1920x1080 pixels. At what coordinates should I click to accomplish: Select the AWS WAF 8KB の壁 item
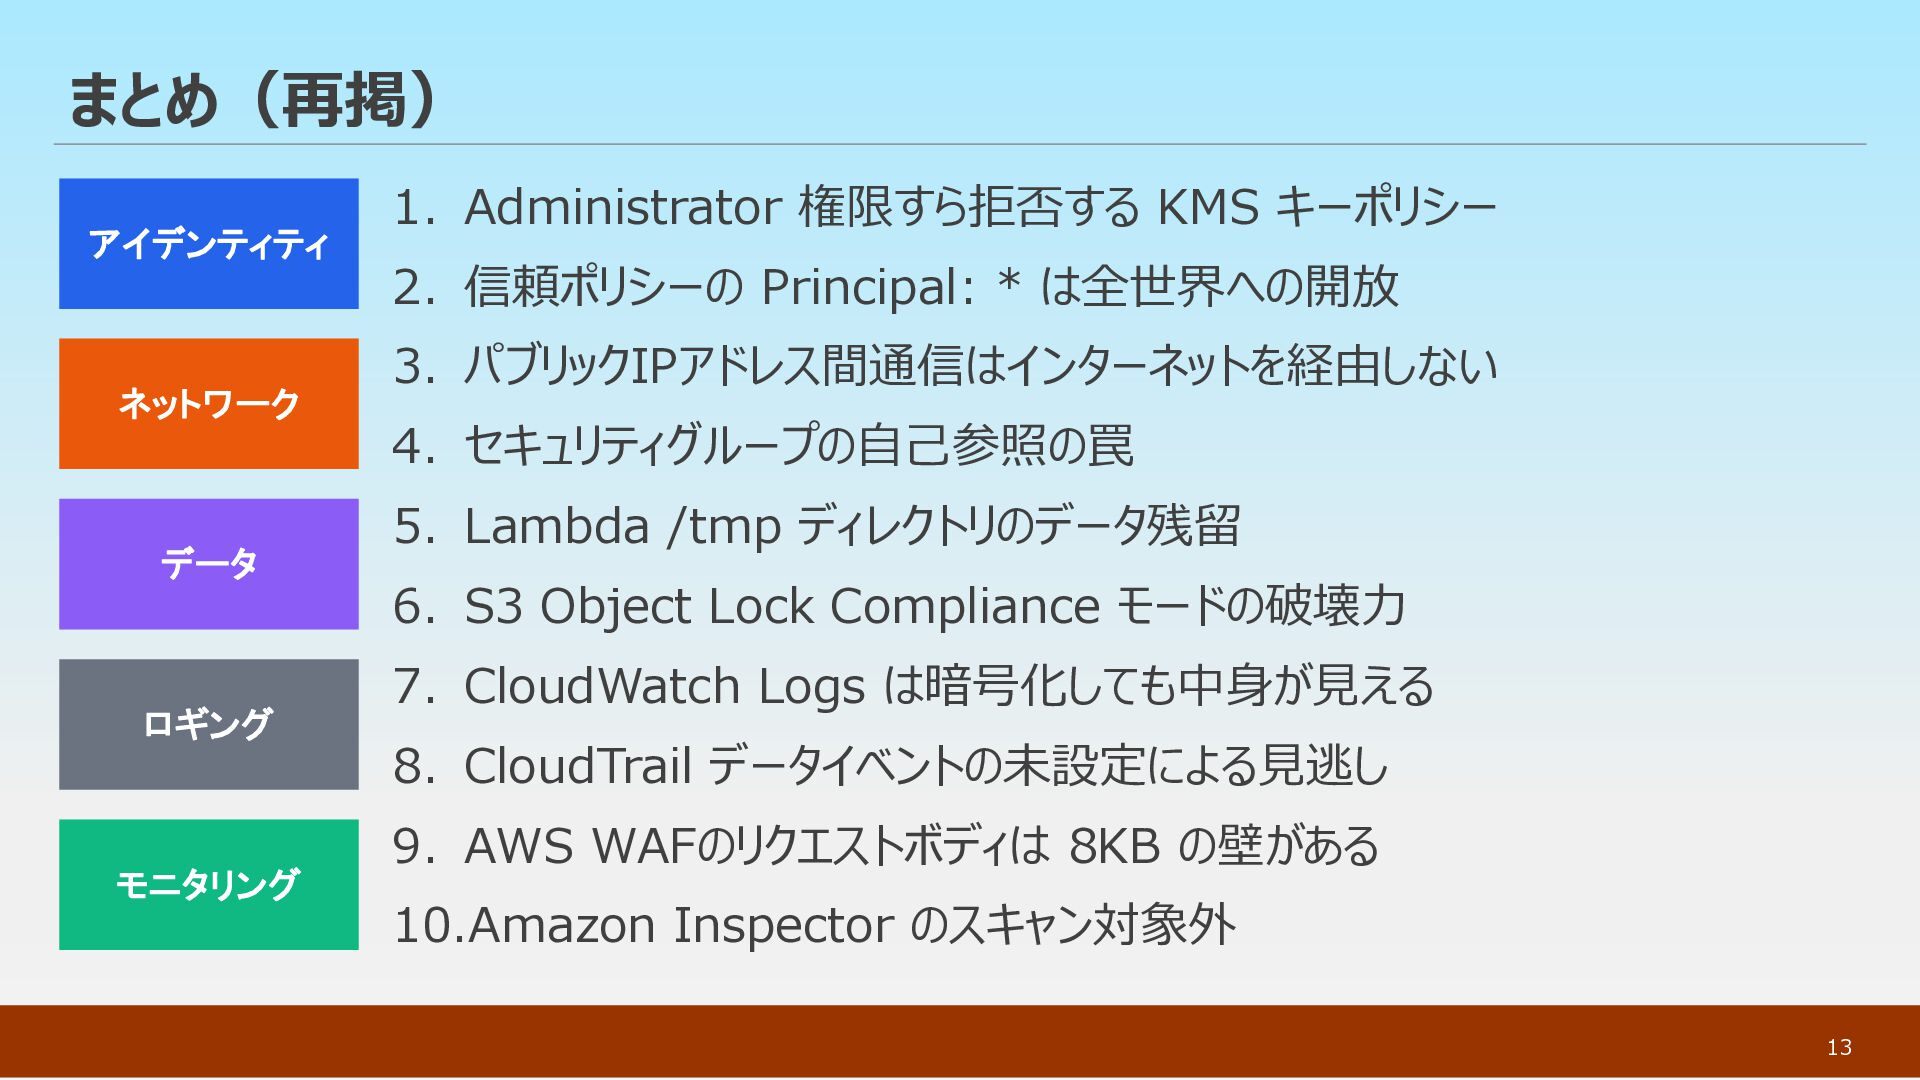click(x=885, y=846)
